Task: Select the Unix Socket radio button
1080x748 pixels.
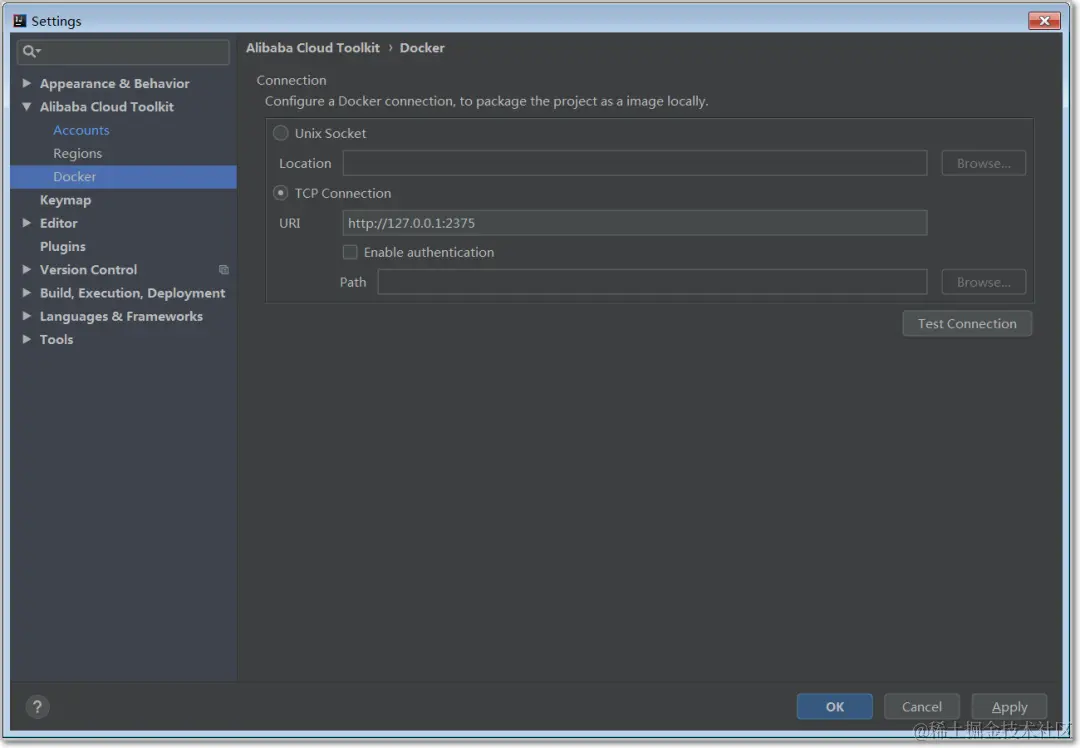Action: point(280,133)
